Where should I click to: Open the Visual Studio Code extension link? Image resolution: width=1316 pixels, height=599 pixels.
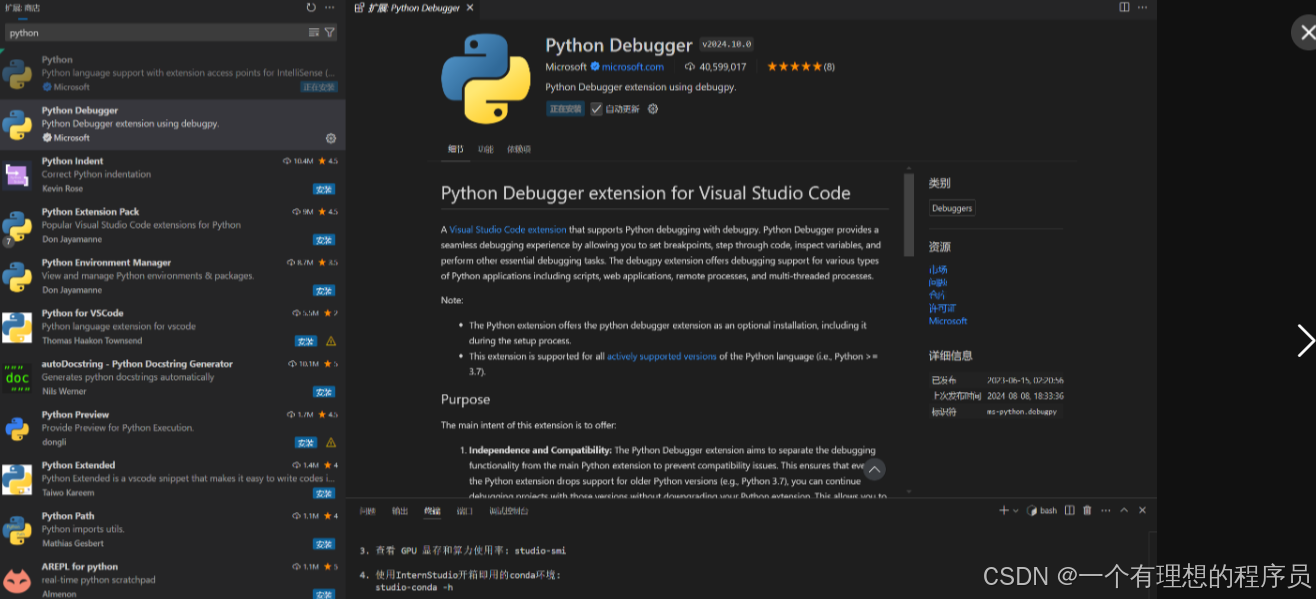(508, 230)
